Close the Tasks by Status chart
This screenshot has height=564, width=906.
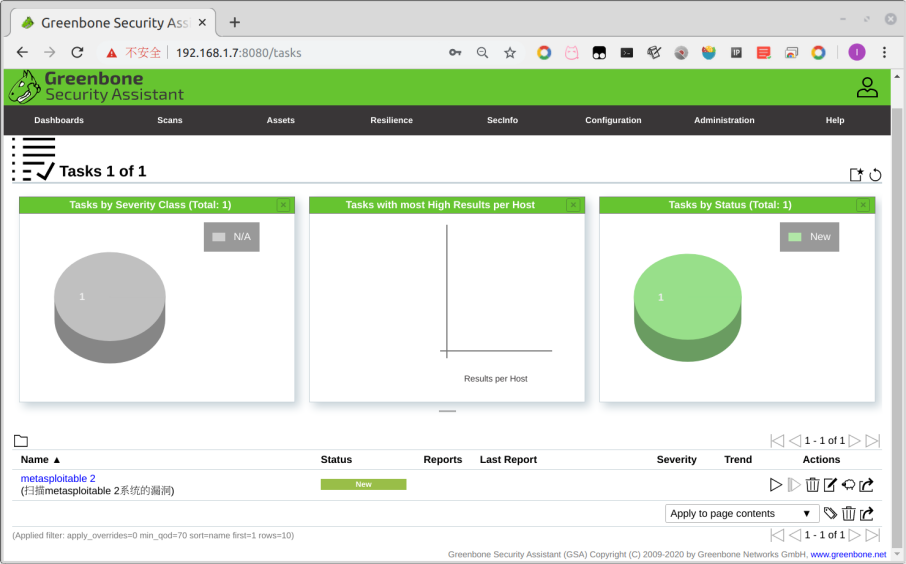pos(863,205)
